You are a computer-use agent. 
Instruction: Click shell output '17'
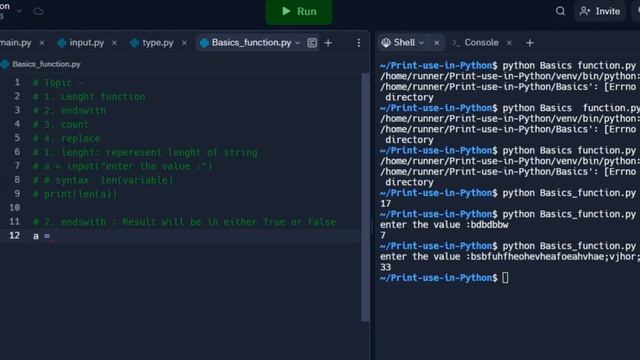(x=385, y=204)
